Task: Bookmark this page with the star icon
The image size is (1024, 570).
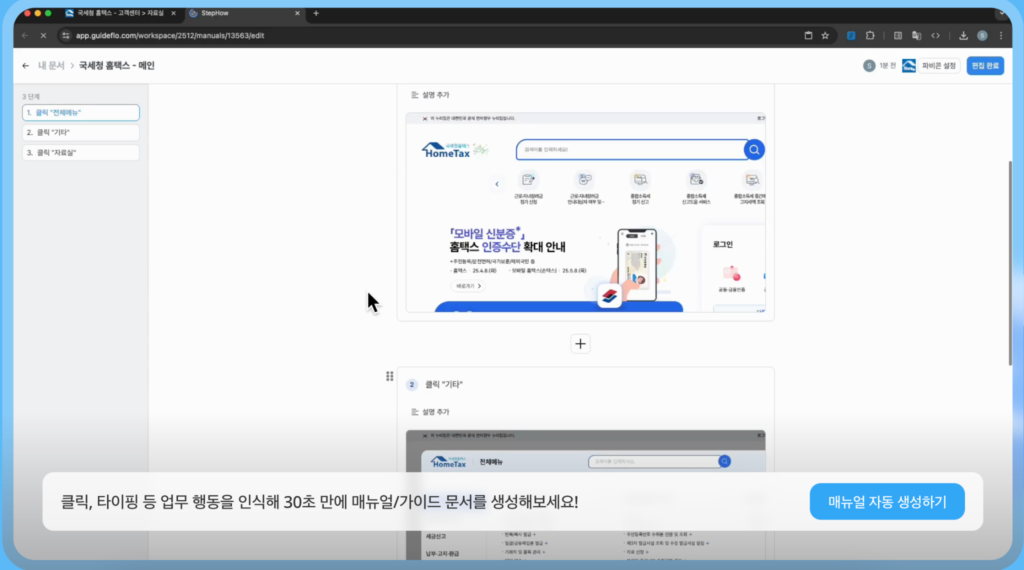Action: click(x=825, y=35)
